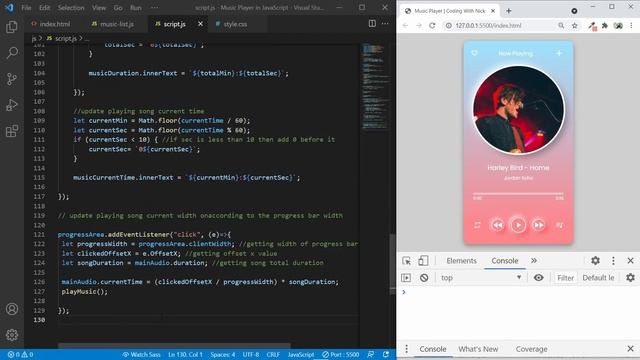Click Watch Sass in the status bar
Screen dimensions: 640x360
[141, 354]
